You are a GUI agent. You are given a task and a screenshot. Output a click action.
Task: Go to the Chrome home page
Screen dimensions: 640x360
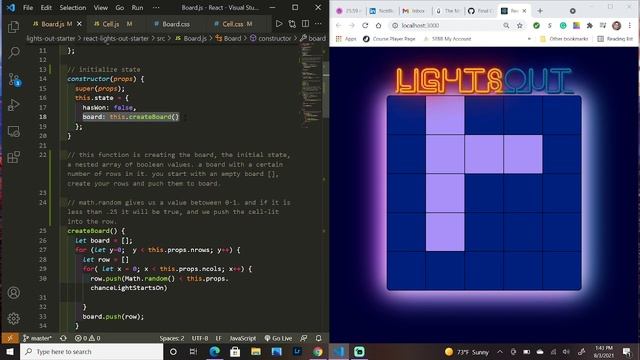[378, 25]
